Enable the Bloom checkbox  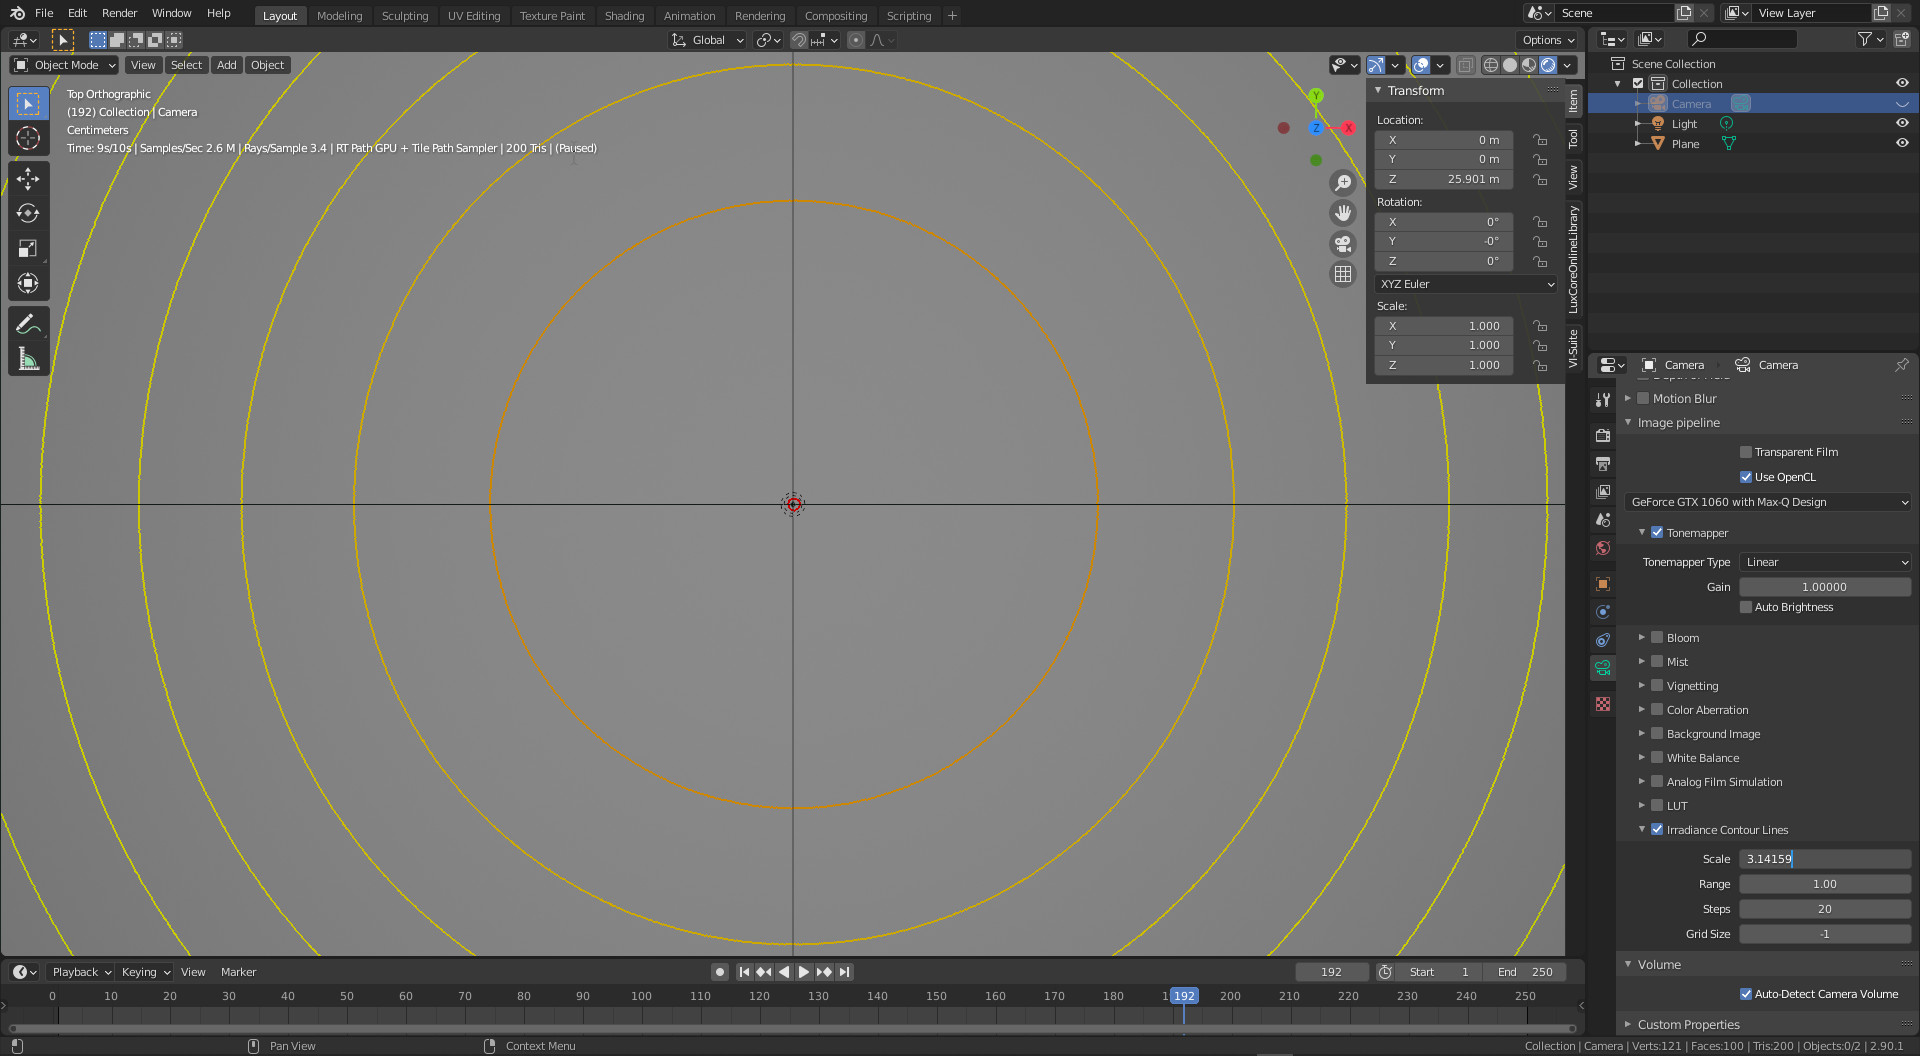(1657, 638)
